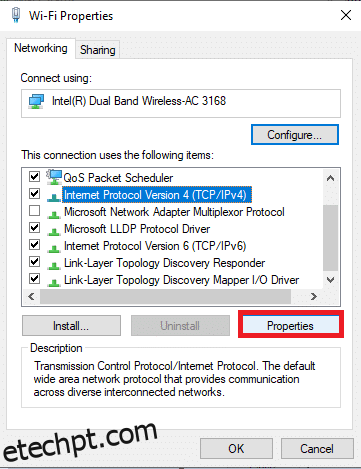The width and height of the screenshot is (361, 469).
Task: Enable Microsoft Network Adapter Multiplexor Protocol checkbox
Action: click(35, 211)
